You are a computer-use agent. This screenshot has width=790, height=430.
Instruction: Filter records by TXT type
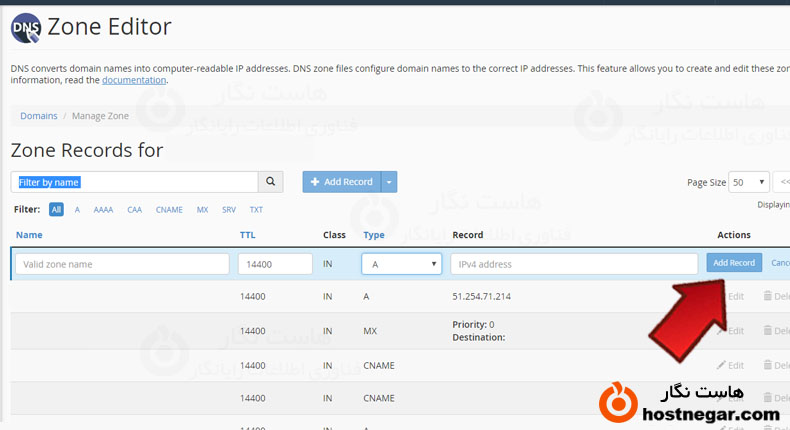[256, 210]
